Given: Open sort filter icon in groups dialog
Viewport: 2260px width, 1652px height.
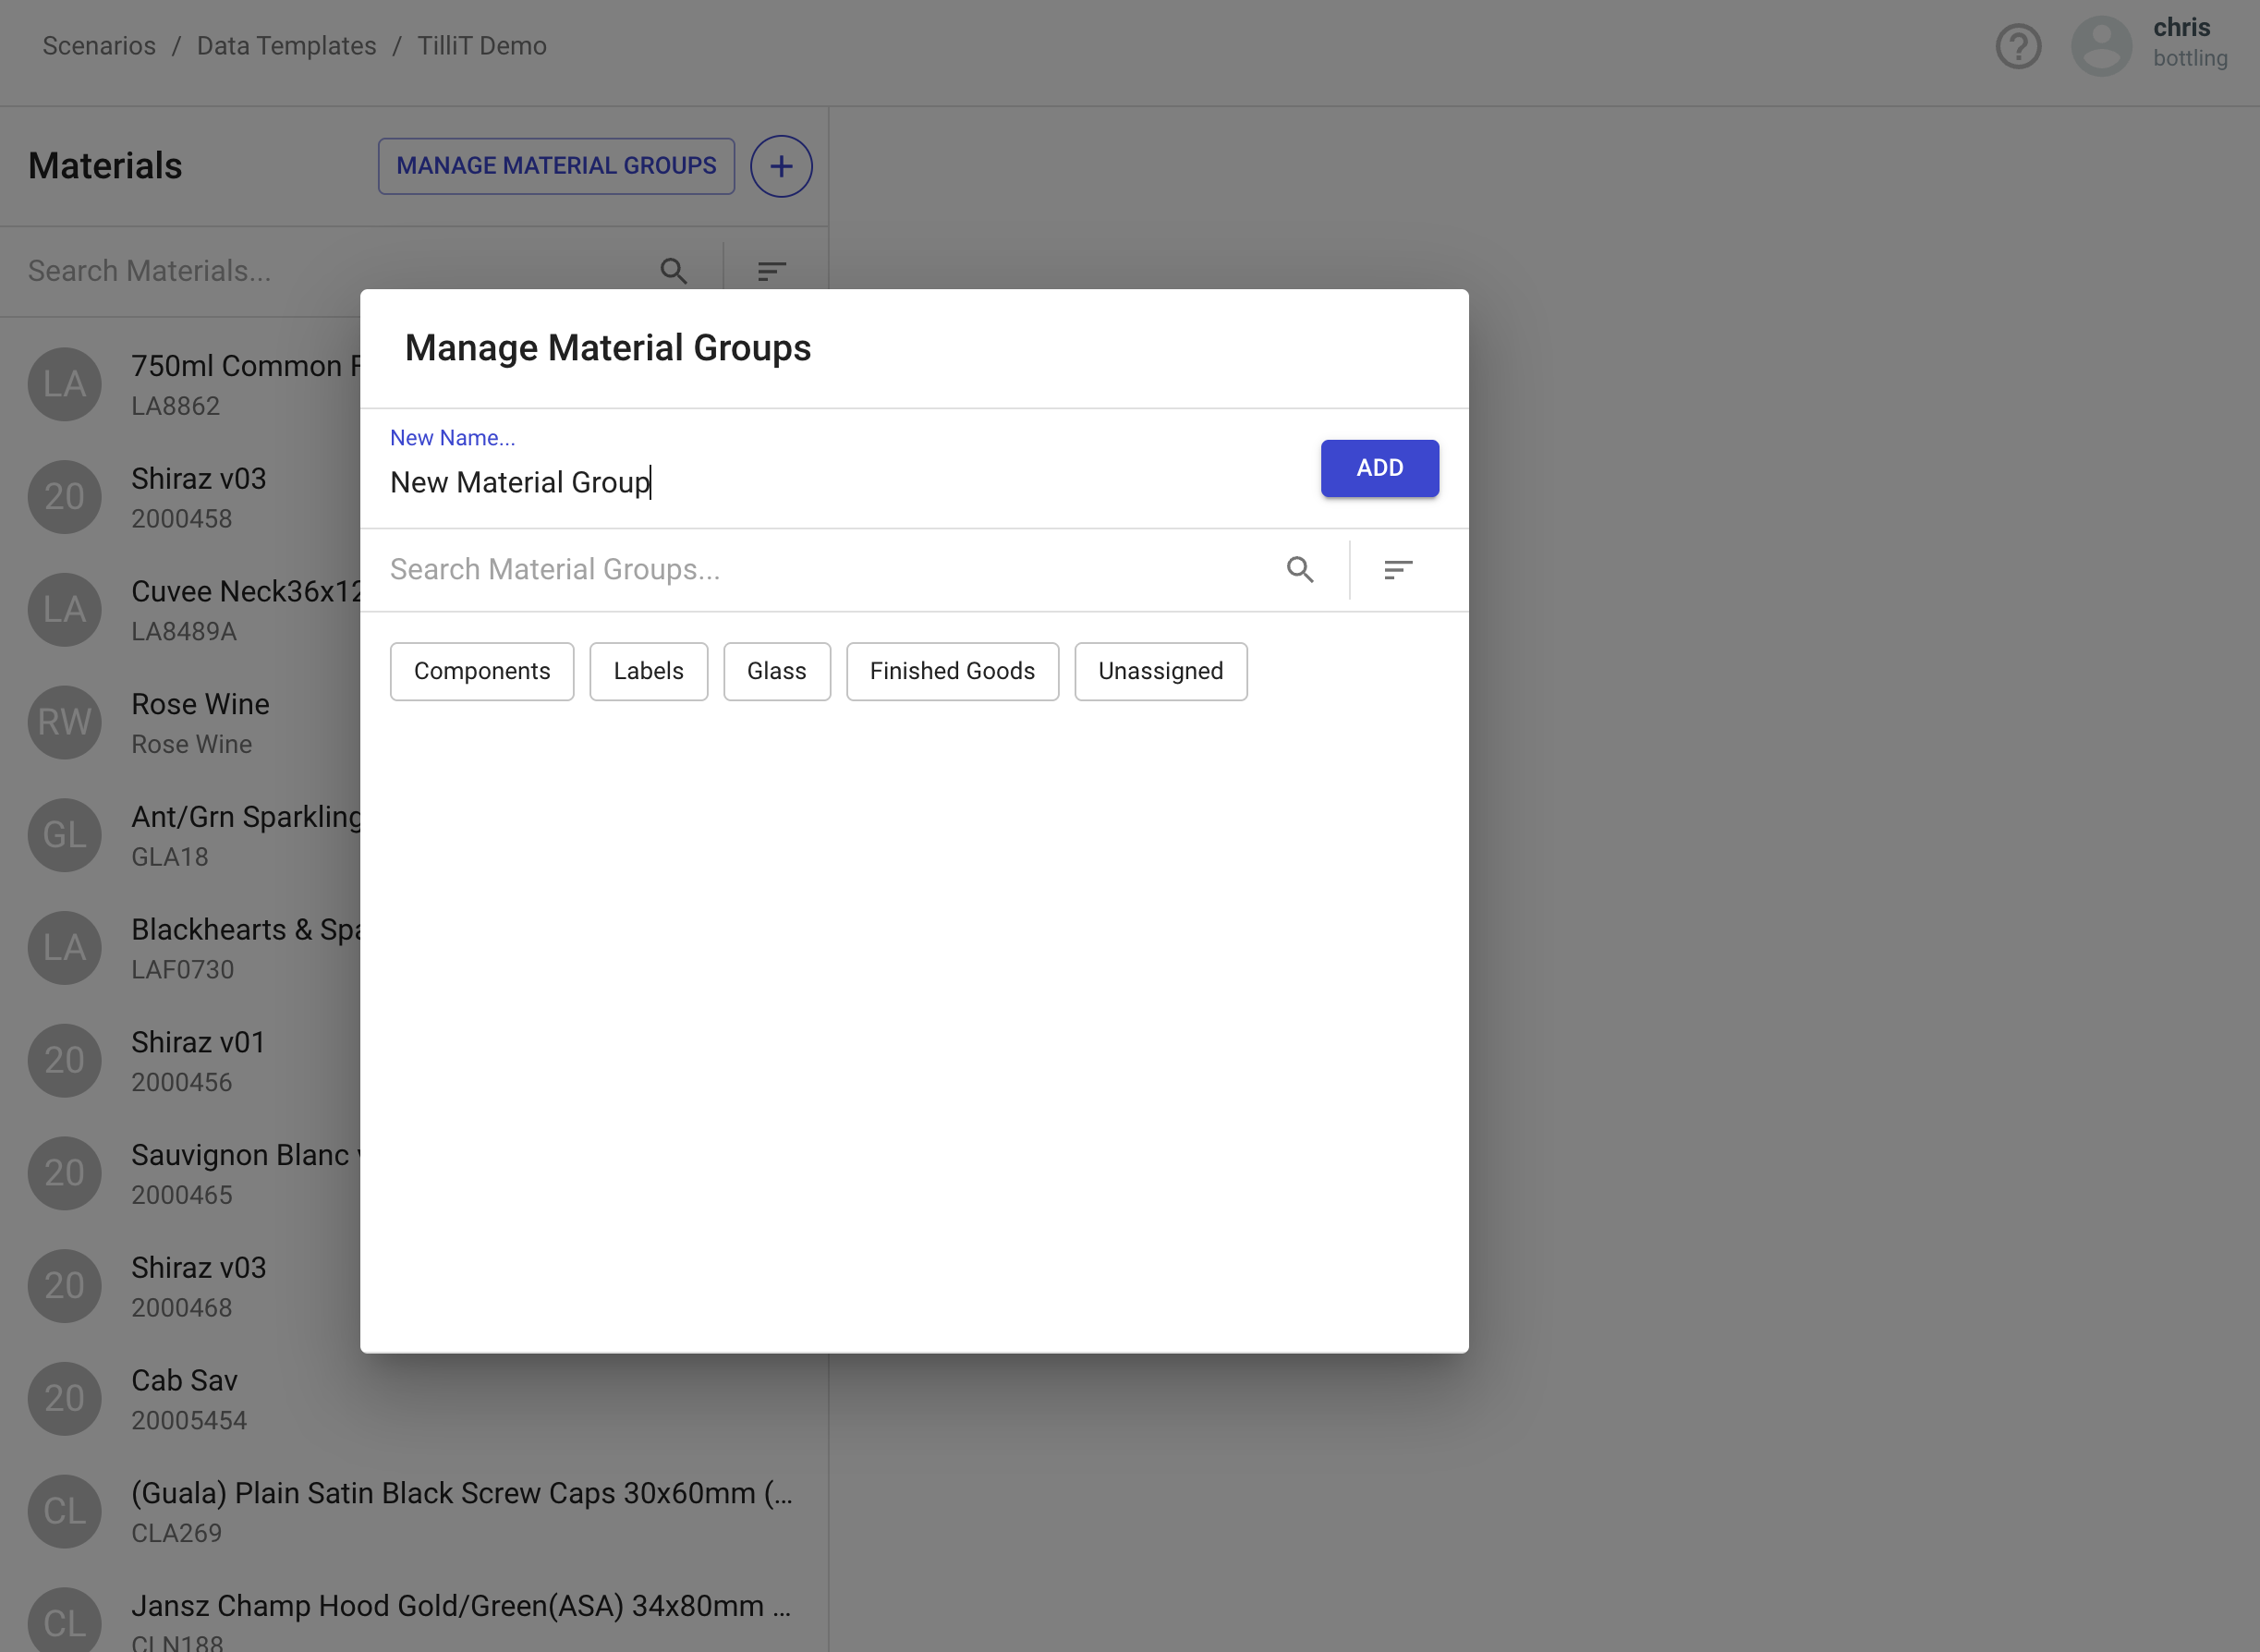Looking at the screenshot, I should tap(1397, 570).
